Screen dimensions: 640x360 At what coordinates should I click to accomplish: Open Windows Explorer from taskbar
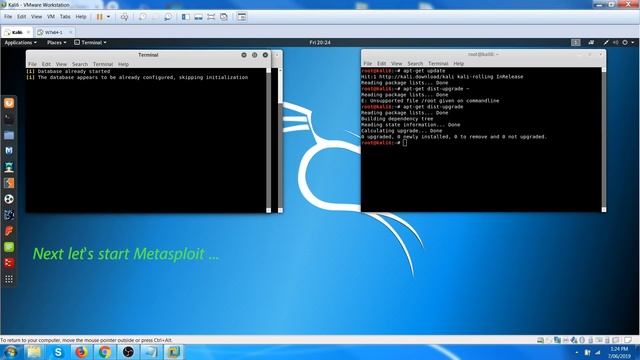[34, 352]
